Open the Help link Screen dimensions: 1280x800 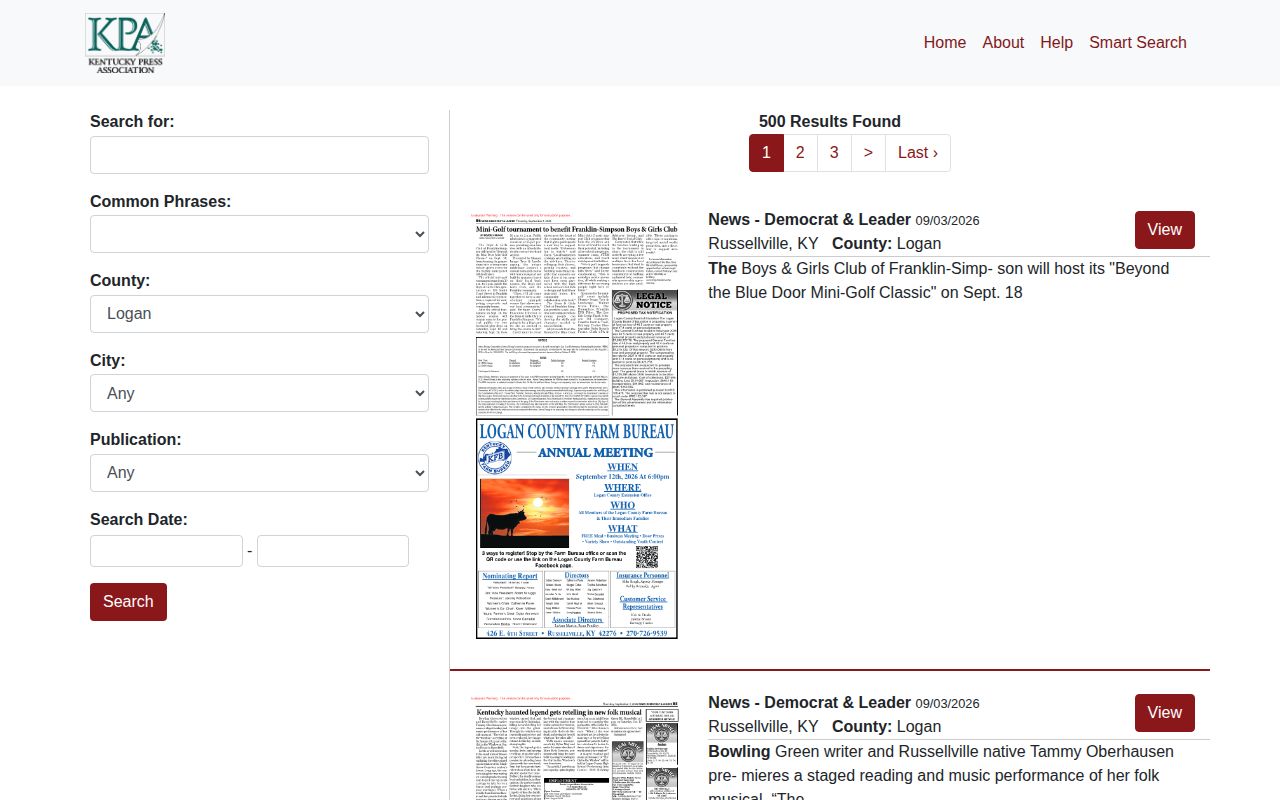pos(1056,42)
